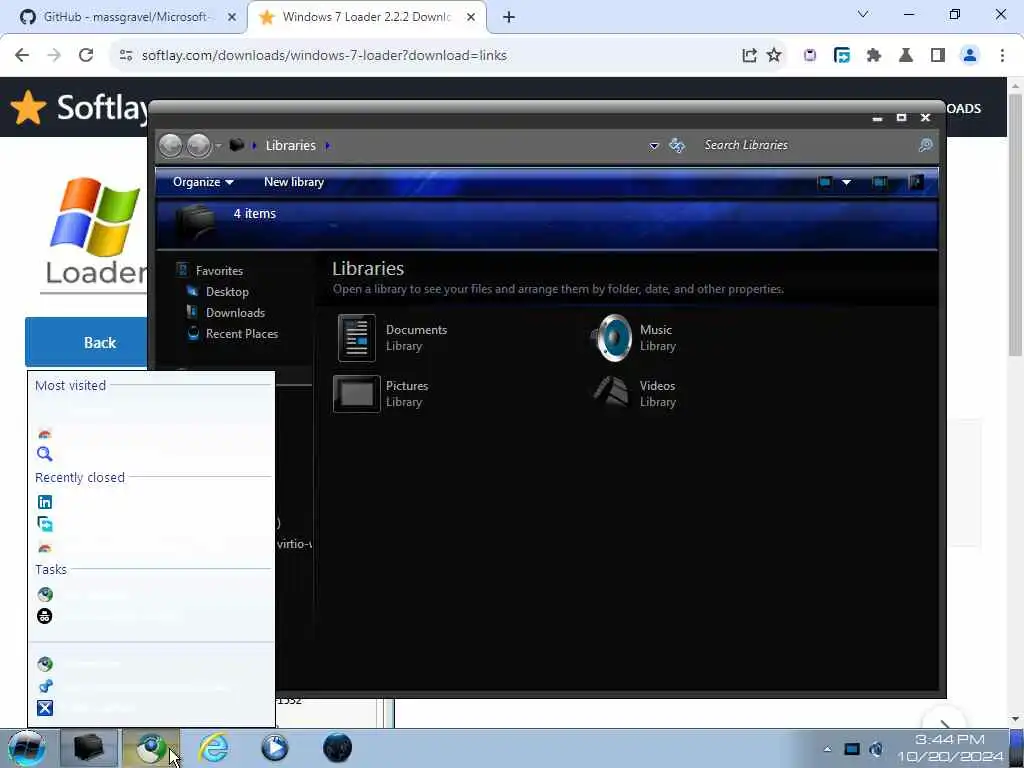Expand the recent pages arrow beside forward
Image resolution: width=1024 pixels, height=768 pixels.
218,146
